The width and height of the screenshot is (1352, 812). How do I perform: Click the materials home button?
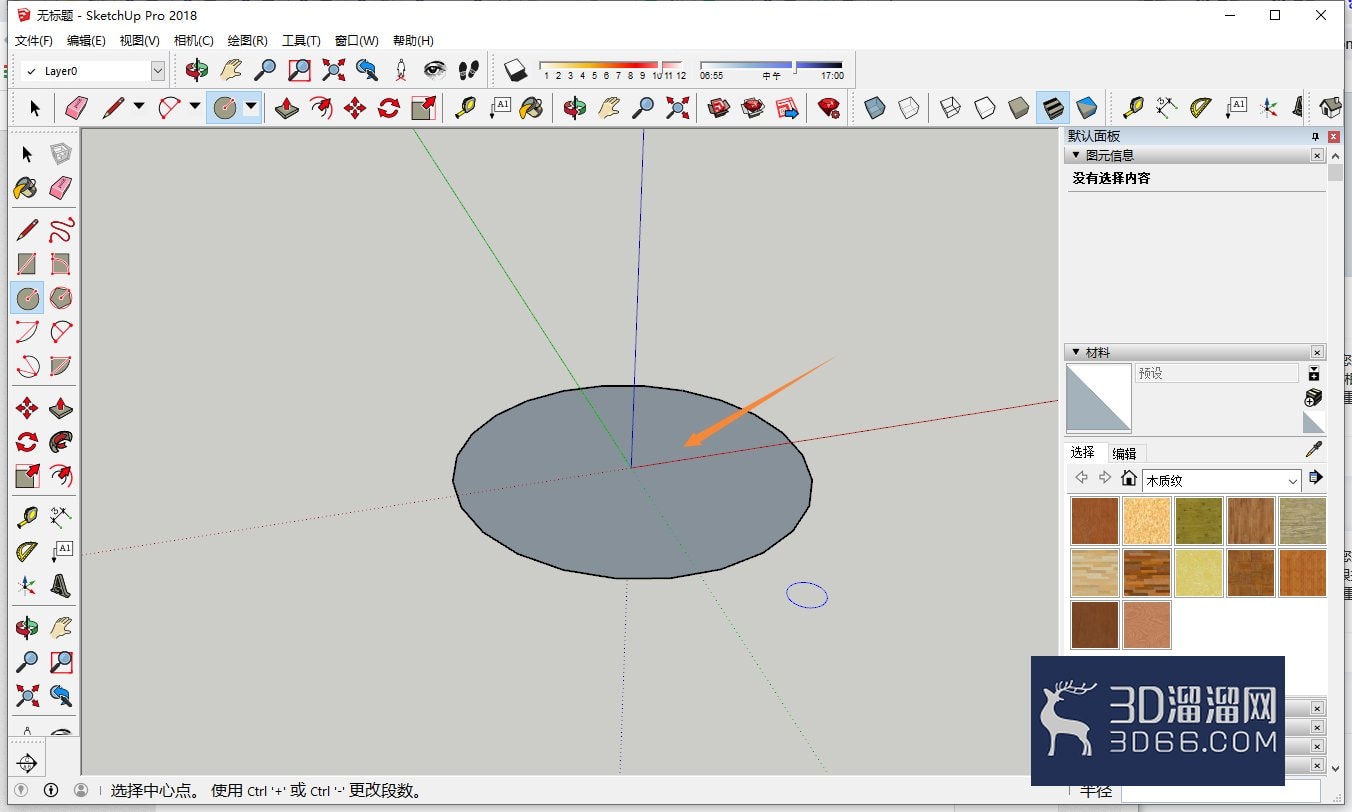pos(1129,478)
